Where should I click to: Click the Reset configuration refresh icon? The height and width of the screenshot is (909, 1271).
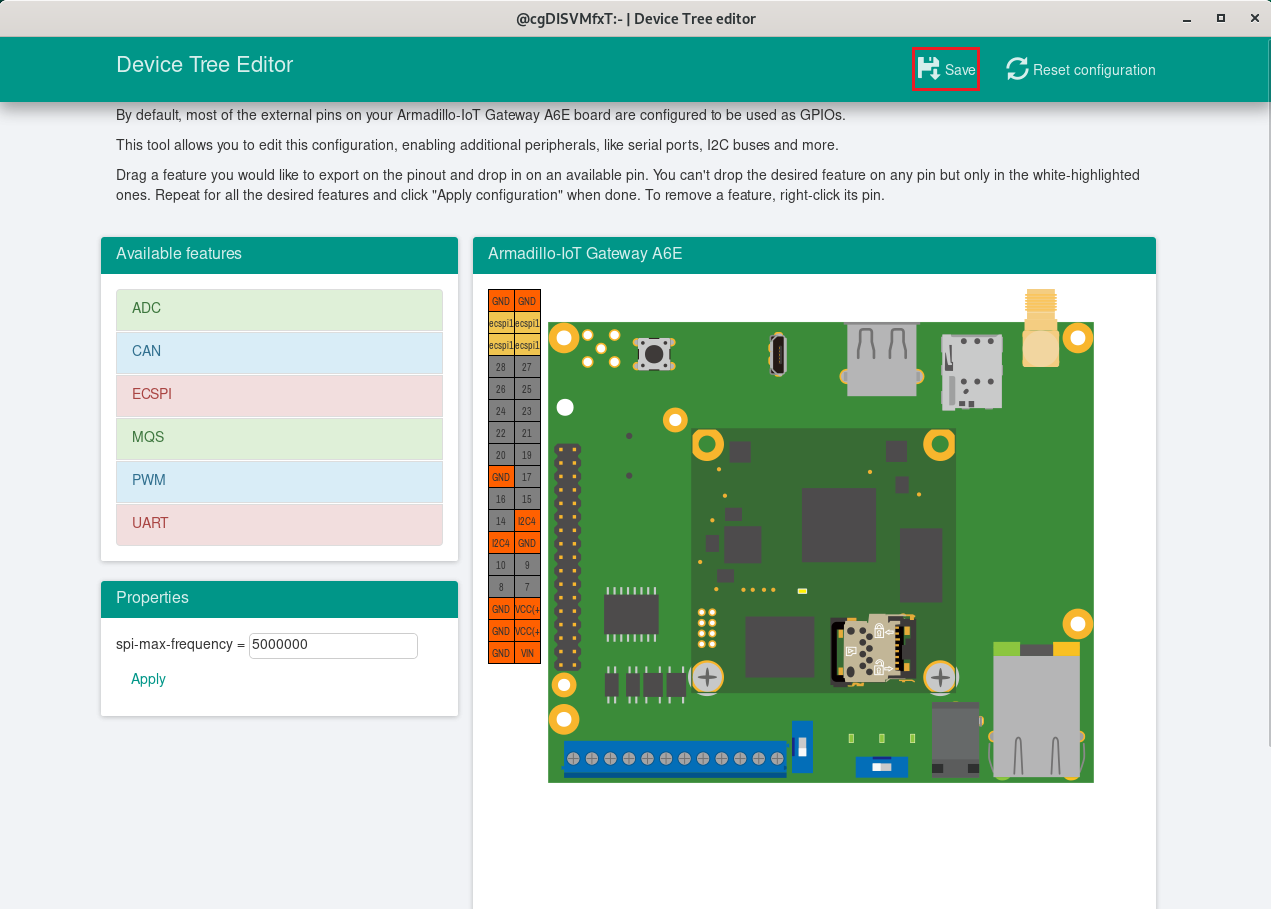pyautogui.click(x=1017, y=69)
